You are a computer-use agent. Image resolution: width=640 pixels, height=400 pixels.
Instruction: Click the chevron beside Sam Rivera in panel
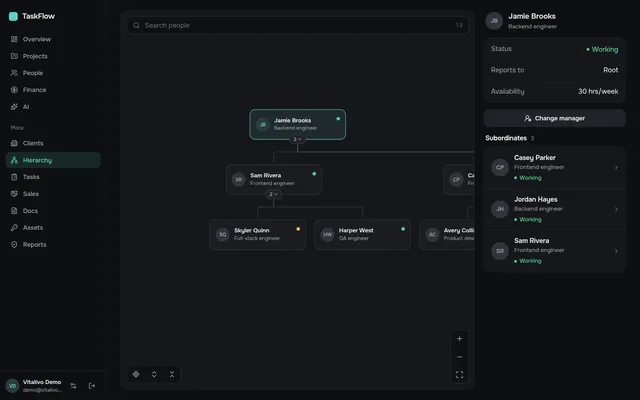(616, 251)
